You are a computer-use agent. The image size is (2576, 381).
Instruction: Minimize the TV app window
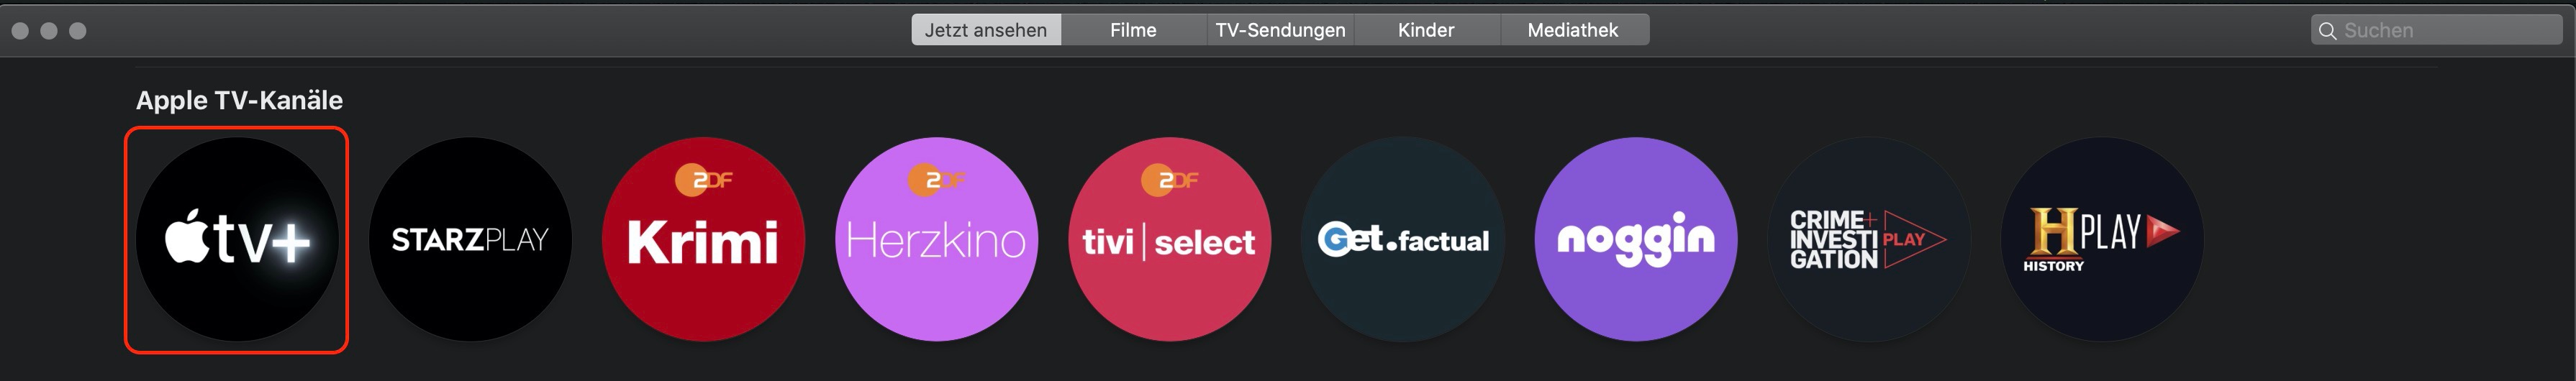tap(49, 31)
